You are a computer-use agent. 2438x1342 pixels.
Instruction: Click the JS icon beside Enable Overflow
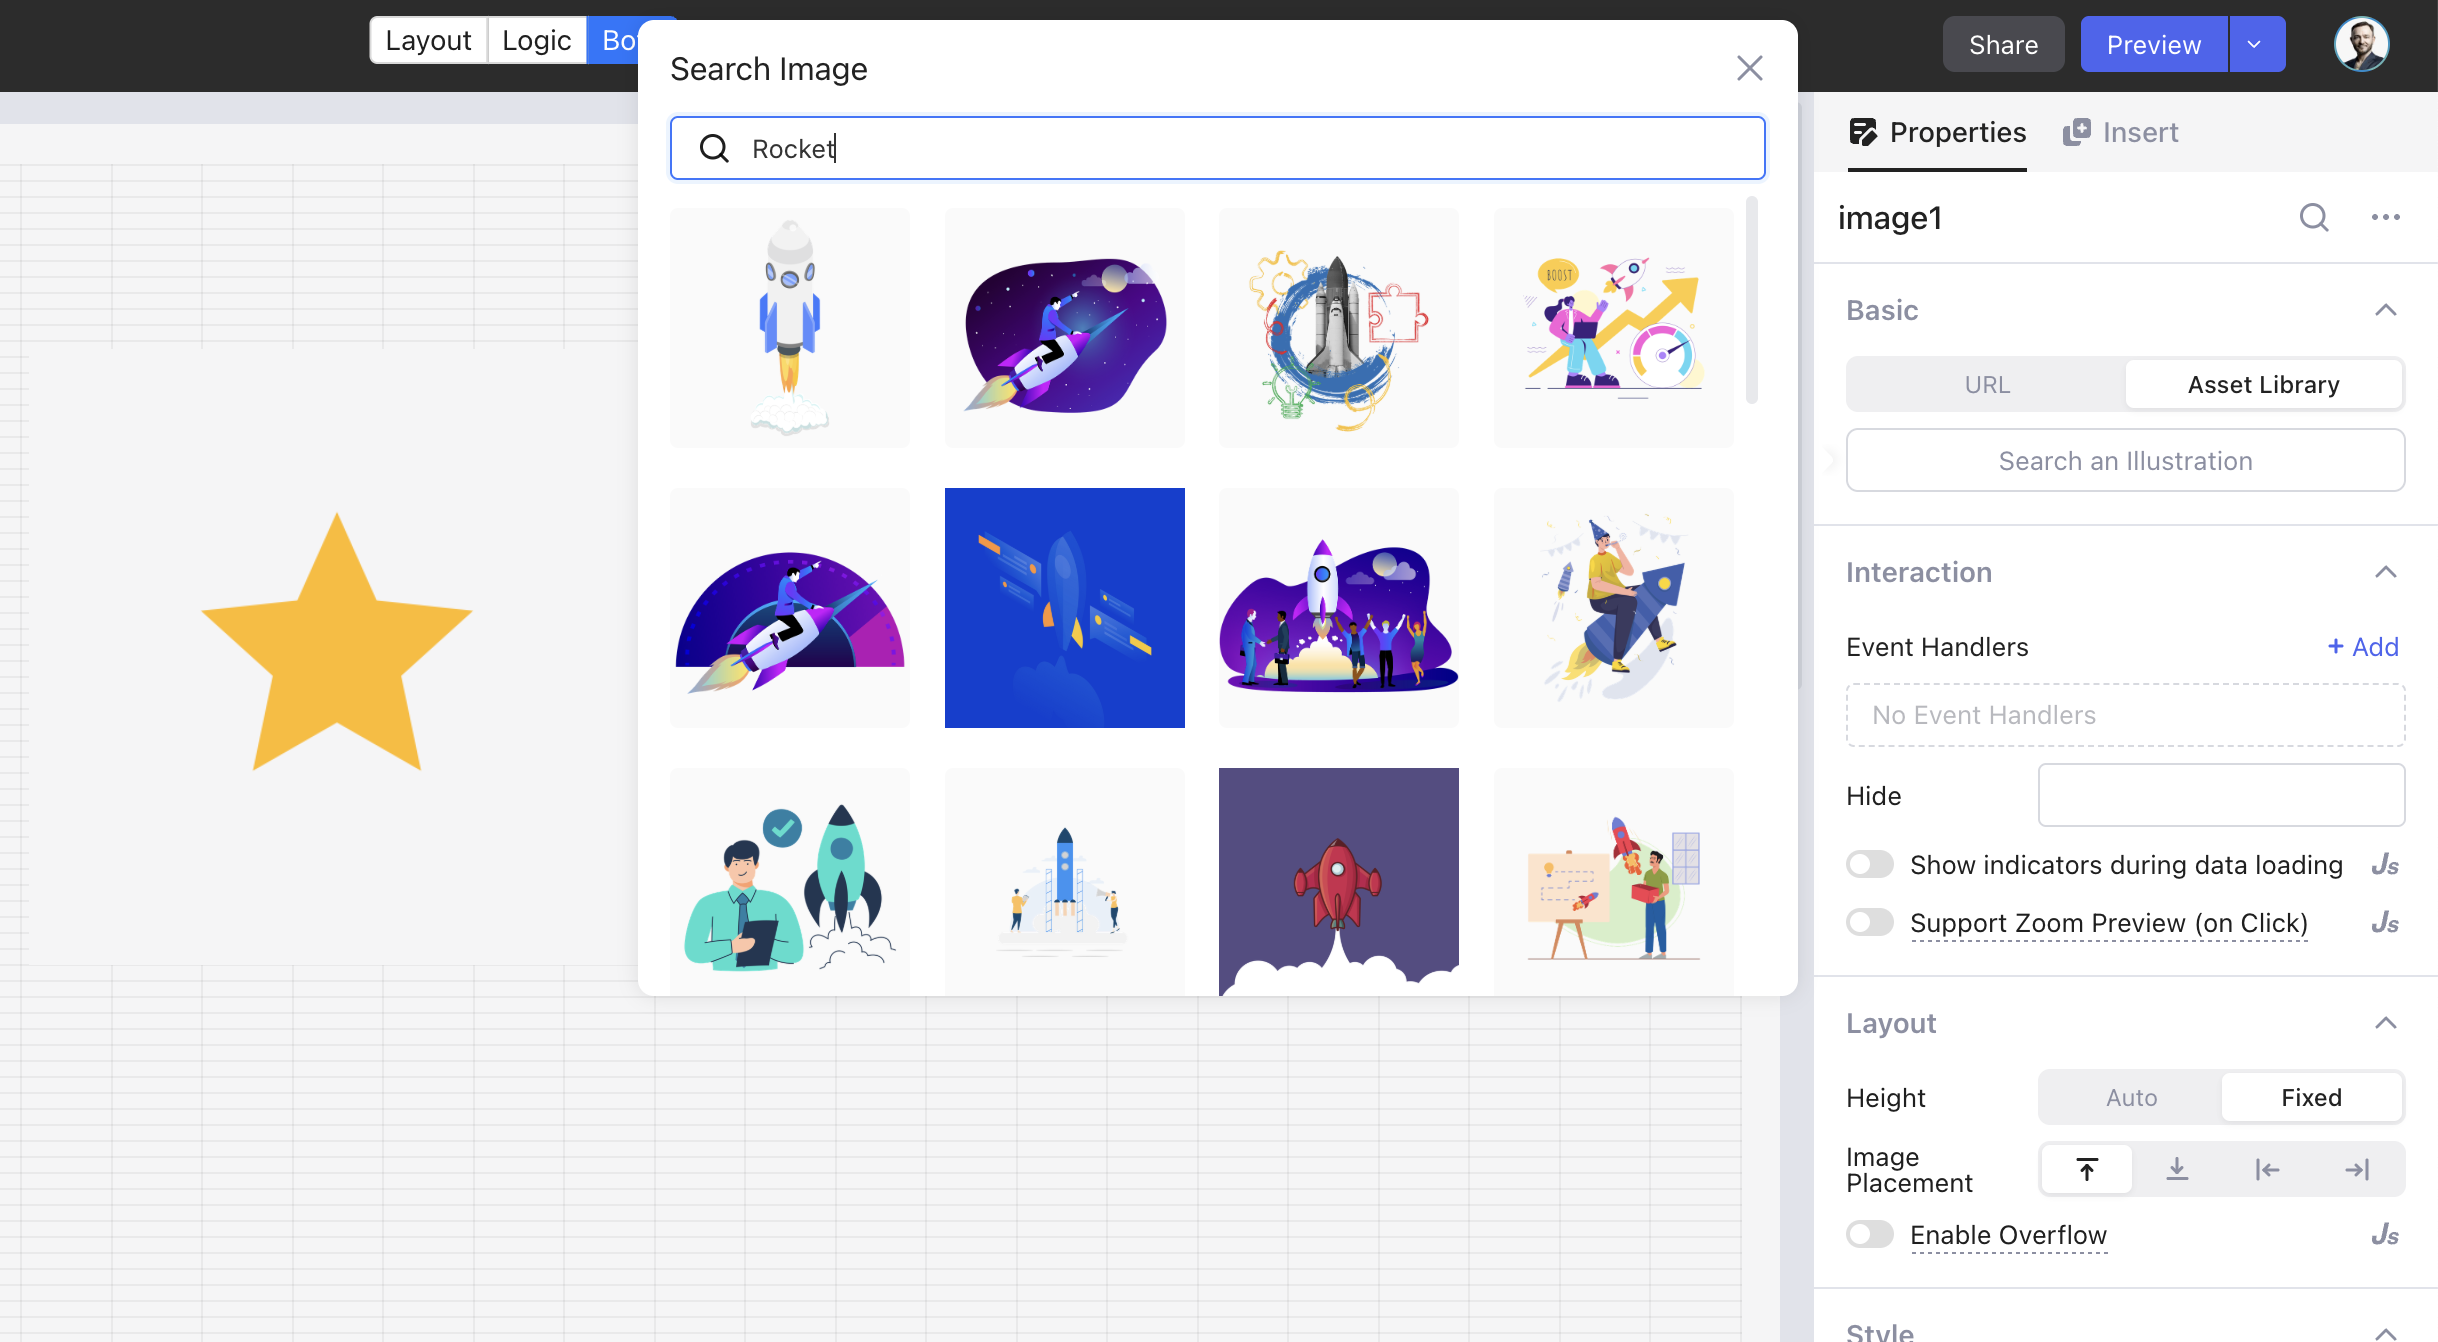click(2385, 1235)
